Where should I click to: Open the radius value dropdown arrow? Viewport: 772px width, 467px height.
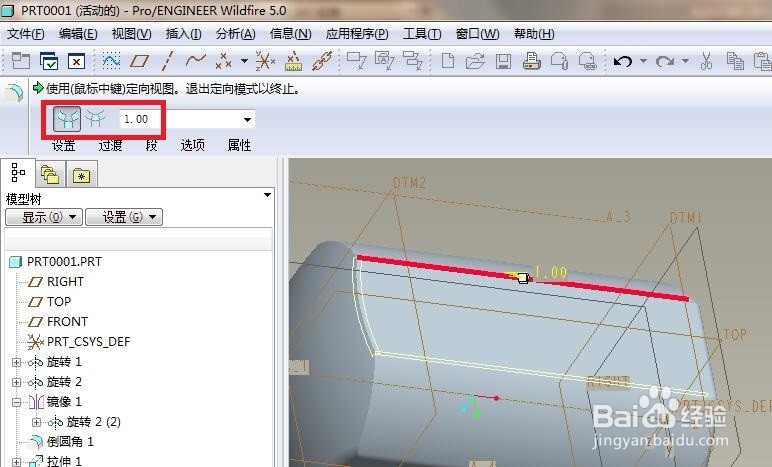[x=248, y=119]
